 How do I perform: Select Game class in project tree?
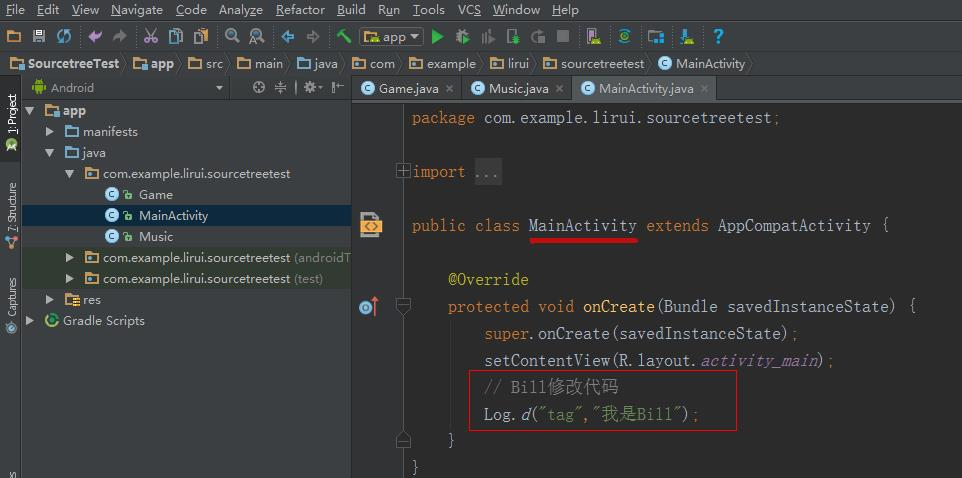pyautogui.click(x=156, y=195)
